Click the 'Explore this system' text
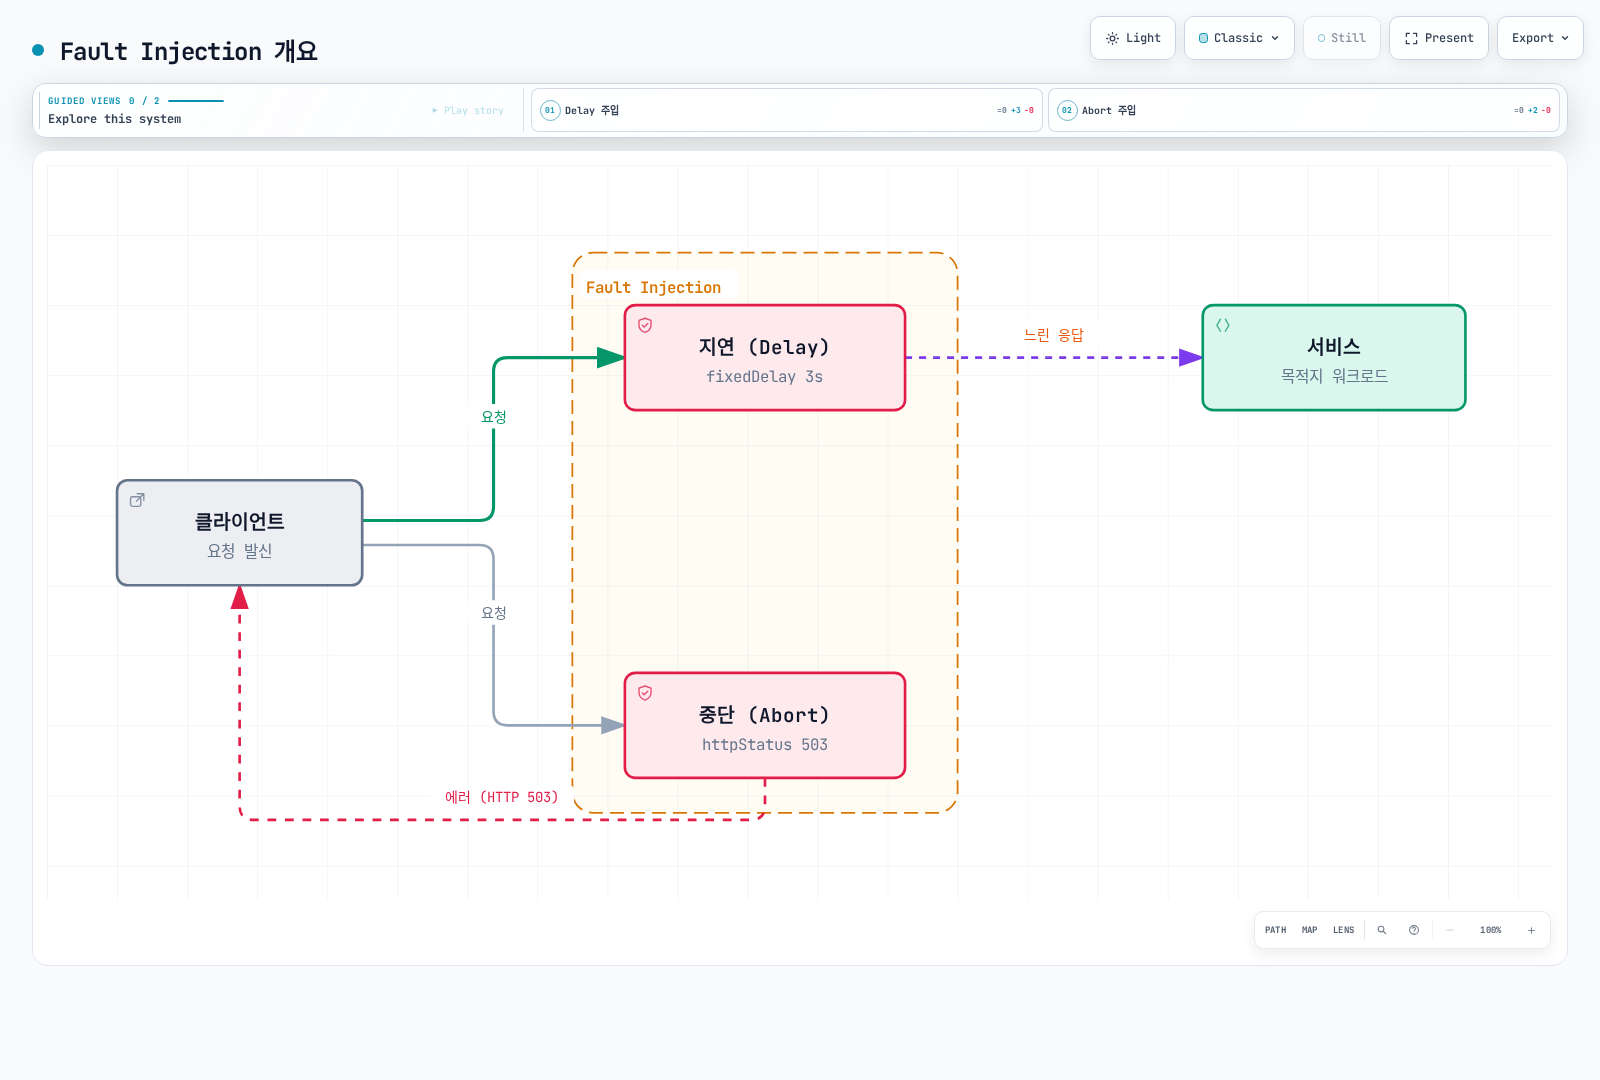The image size is (1600, 1080). point(115,119)
